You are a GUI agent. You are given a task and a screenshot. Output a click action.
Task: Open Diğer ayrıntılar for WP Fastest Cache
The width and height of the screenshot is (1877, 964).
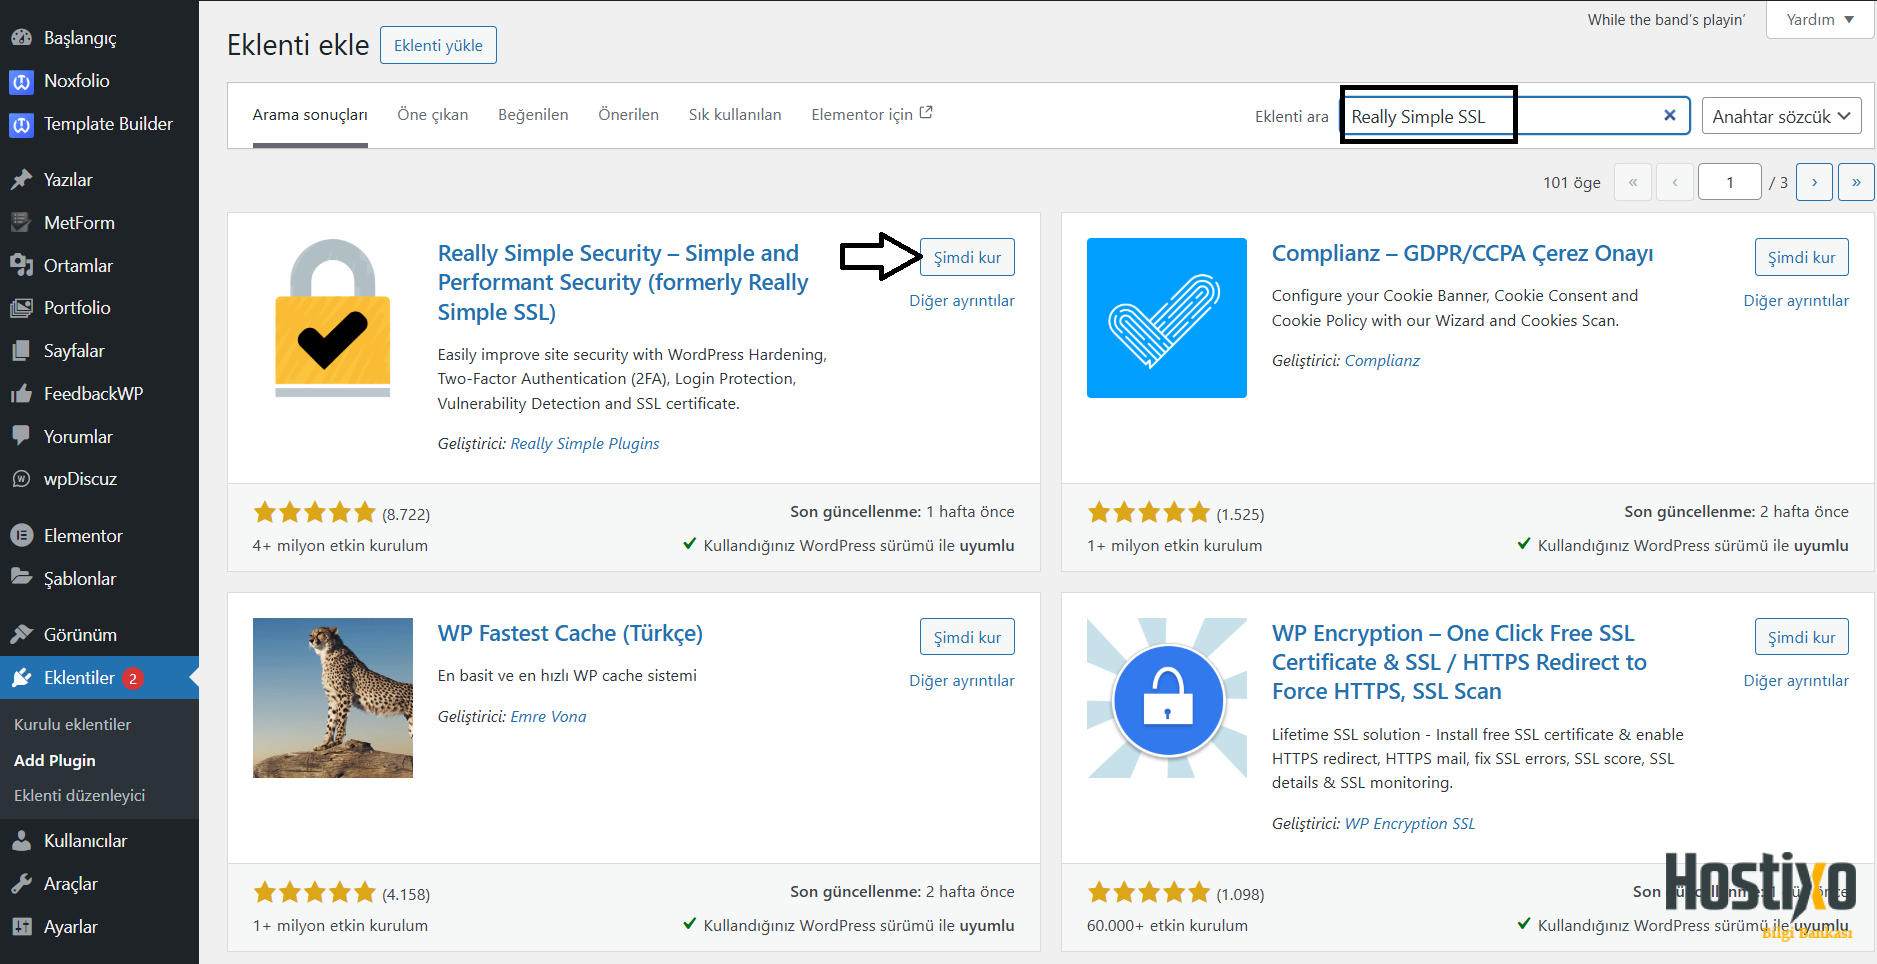coord(962,681)
